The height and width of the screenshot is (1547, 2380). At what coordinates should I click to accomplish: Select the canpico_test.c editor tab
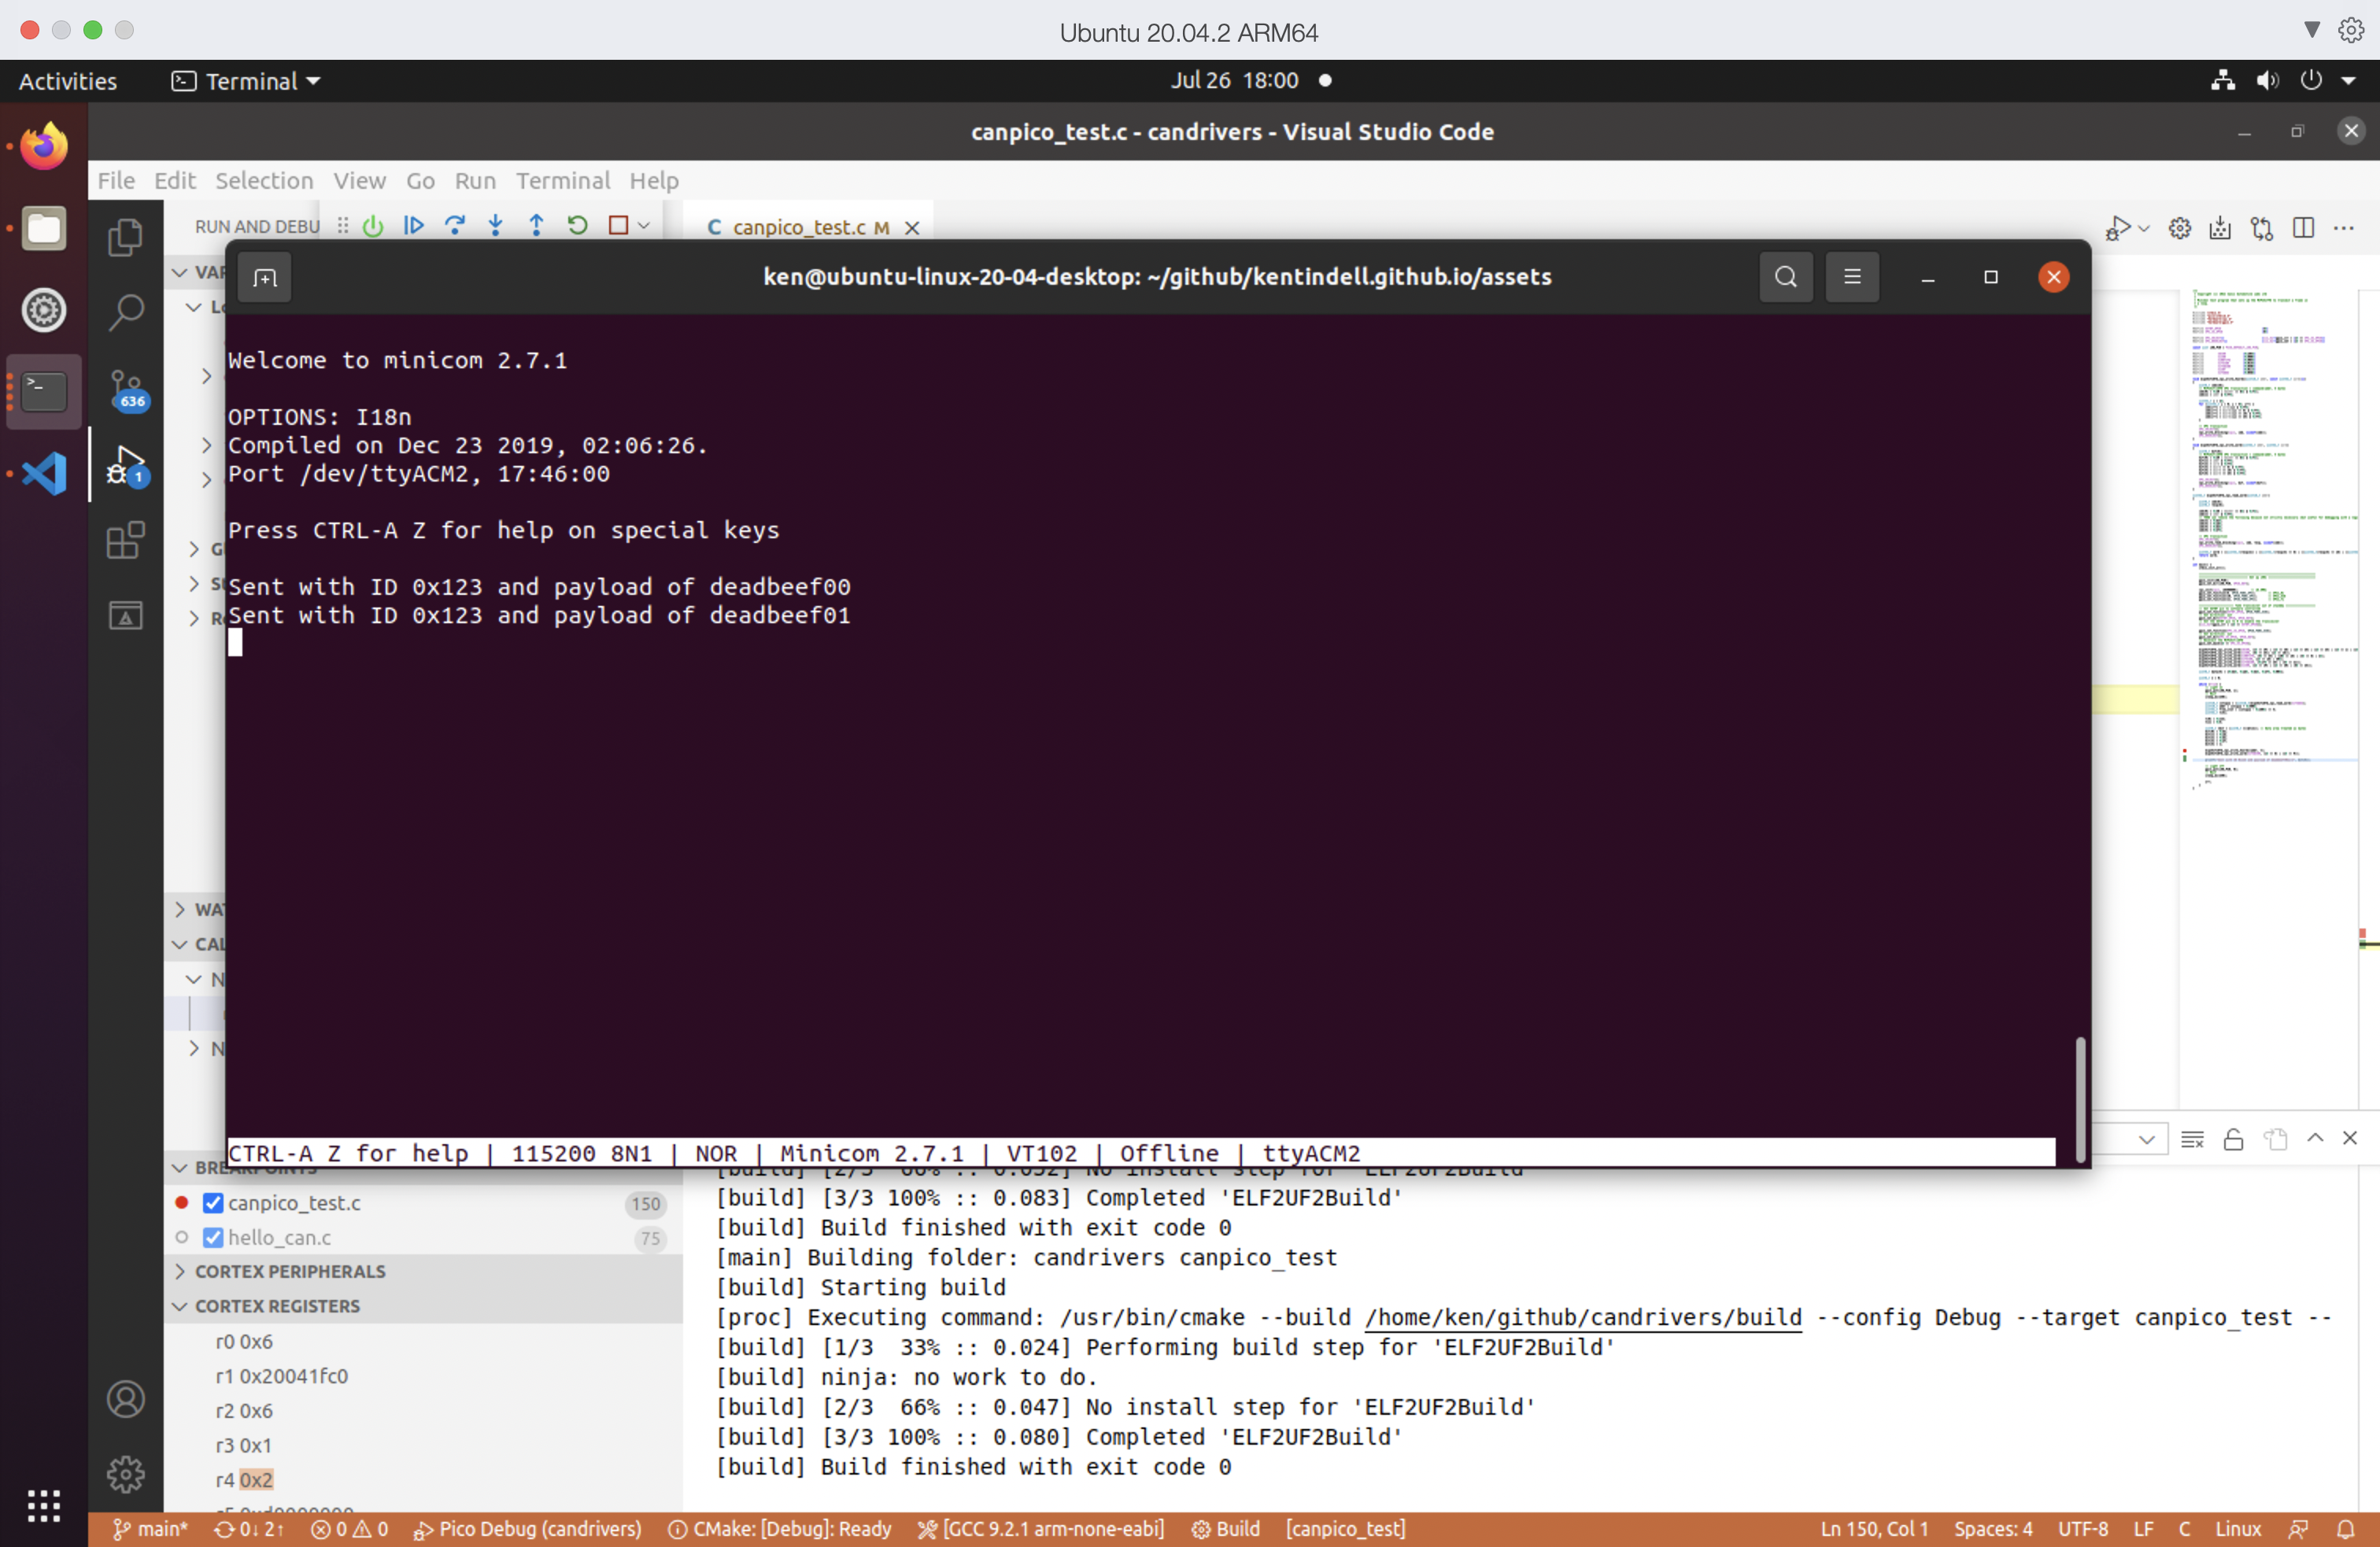click(798, 226)
